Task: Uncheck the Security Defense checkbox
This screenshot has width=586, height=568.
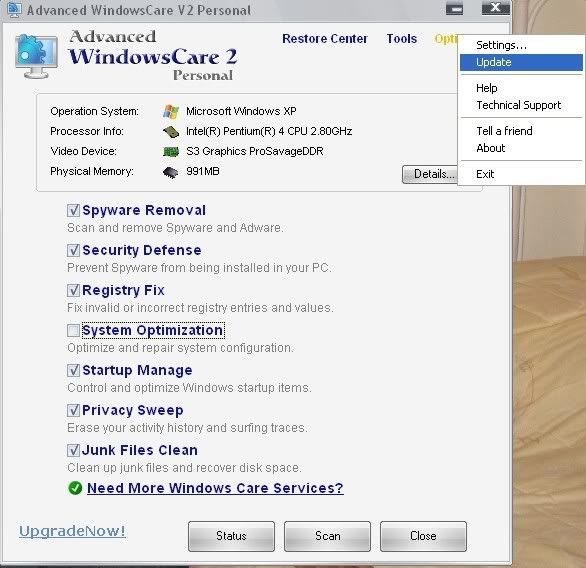Action: 73,250
